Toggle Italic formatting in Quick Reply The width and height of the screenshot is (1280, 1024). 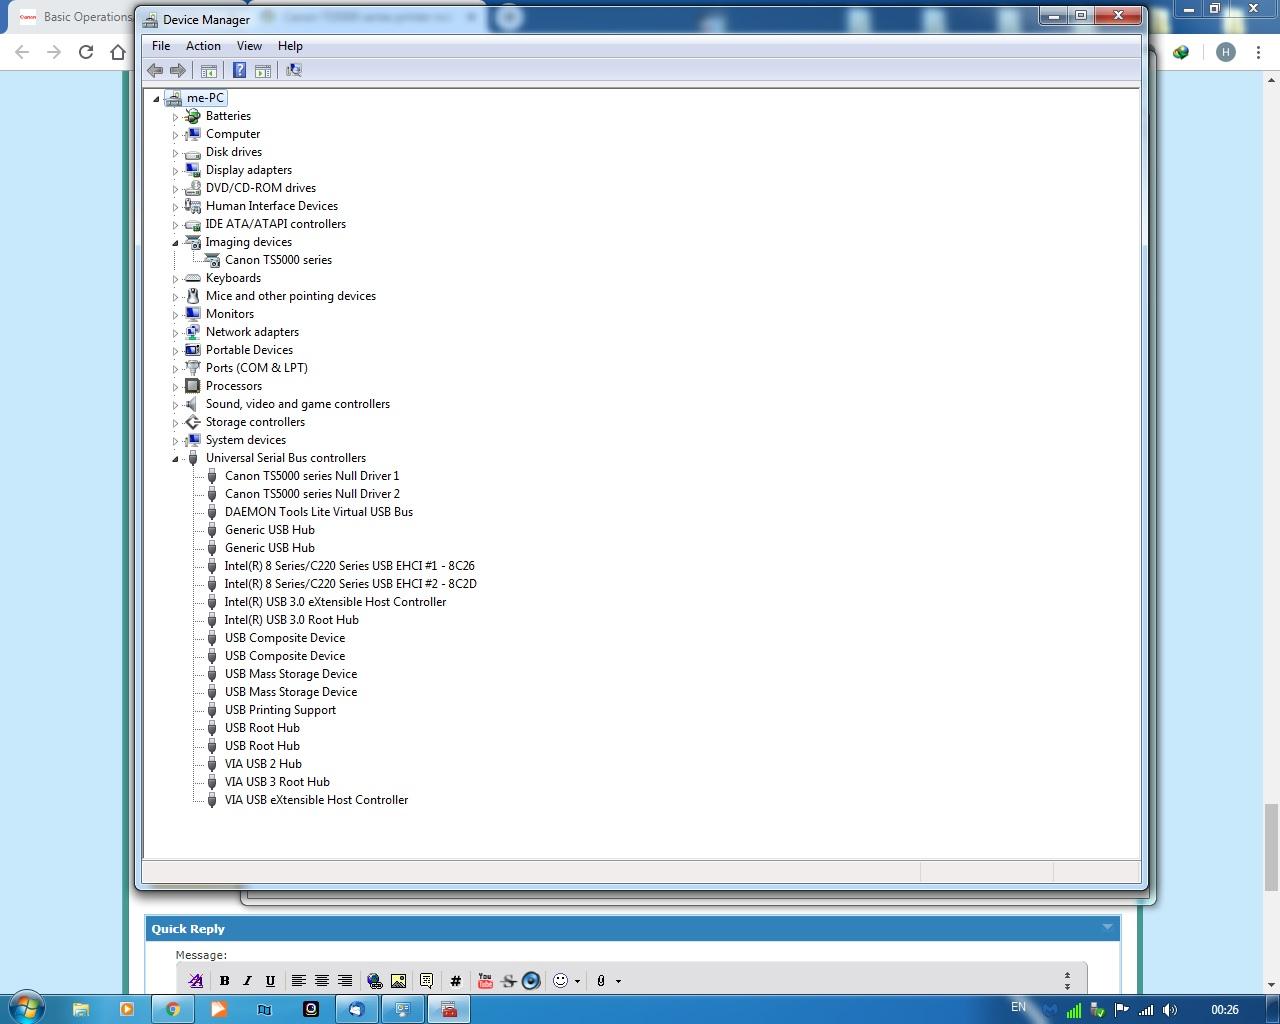(x=247, y=981)
